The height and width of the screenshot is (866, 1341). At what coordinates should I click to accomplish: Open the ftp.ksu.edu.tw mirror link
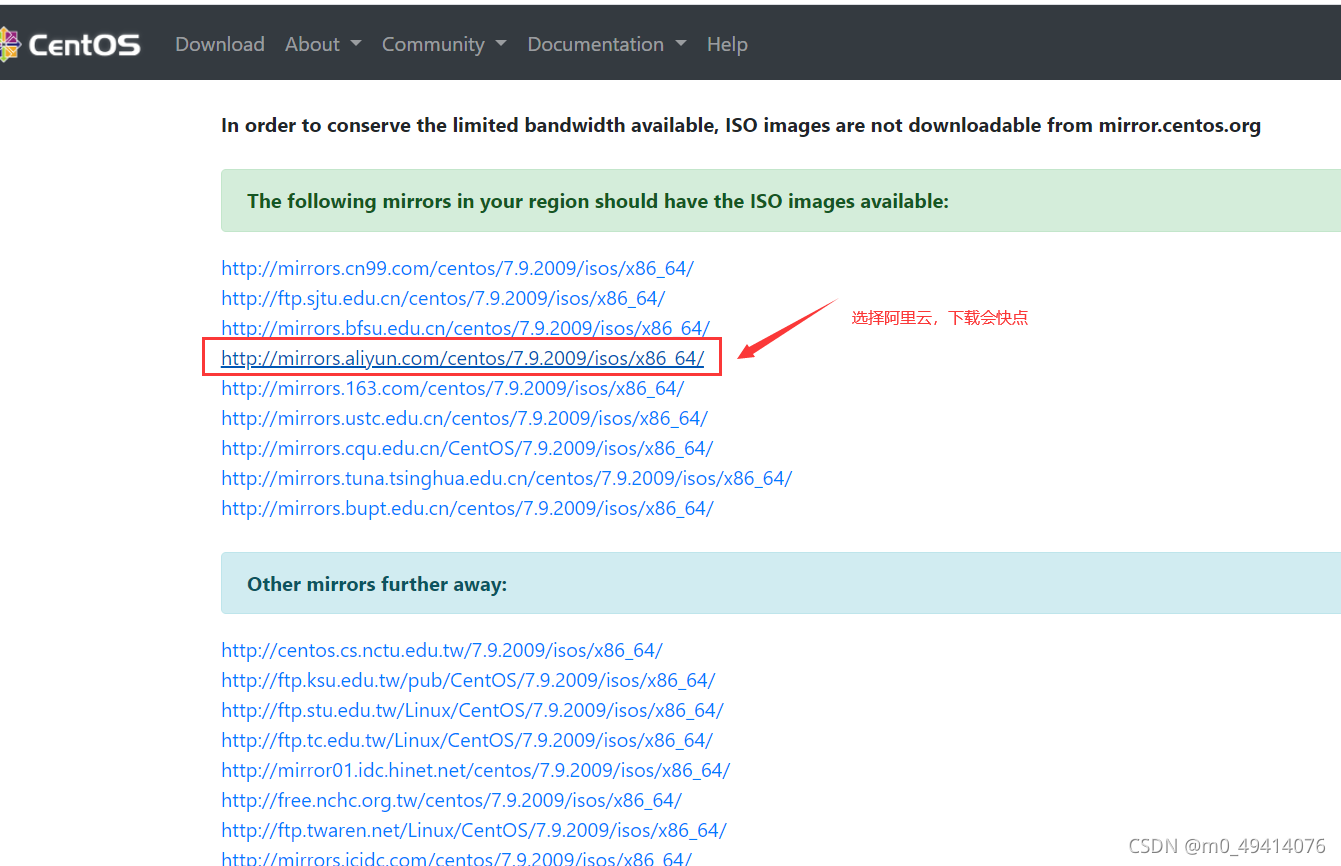[468, 680]
